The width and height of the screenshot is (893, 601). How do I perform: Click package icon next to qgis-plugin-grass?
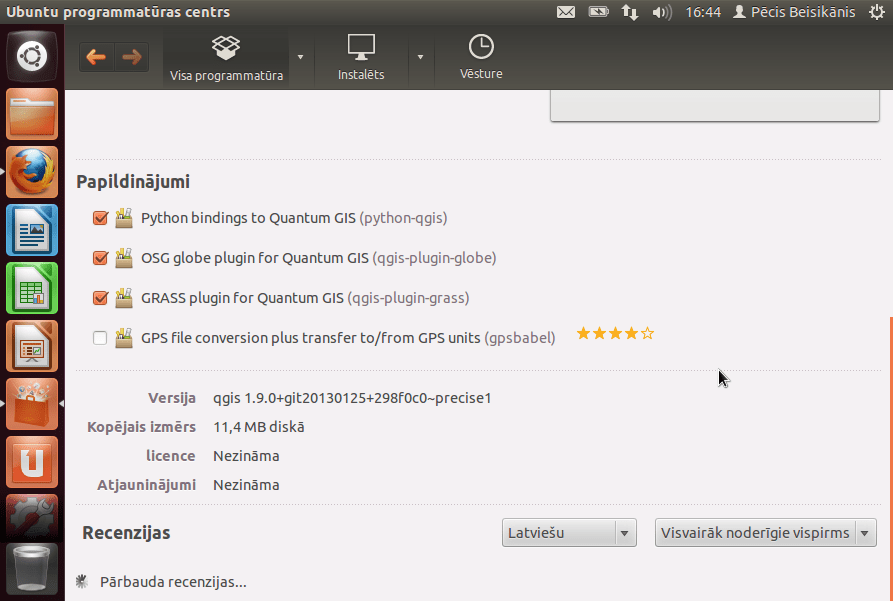click(124, 298)
